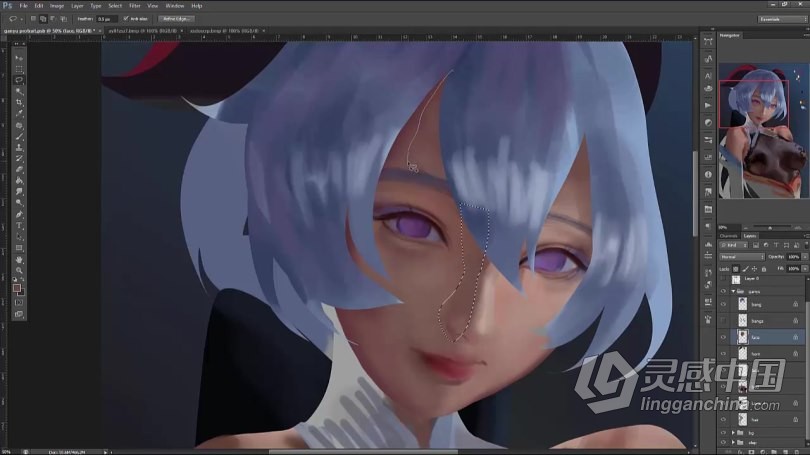Switch to third document tab at 100%
Screen dimensions: 810x455
coord(224,31)
